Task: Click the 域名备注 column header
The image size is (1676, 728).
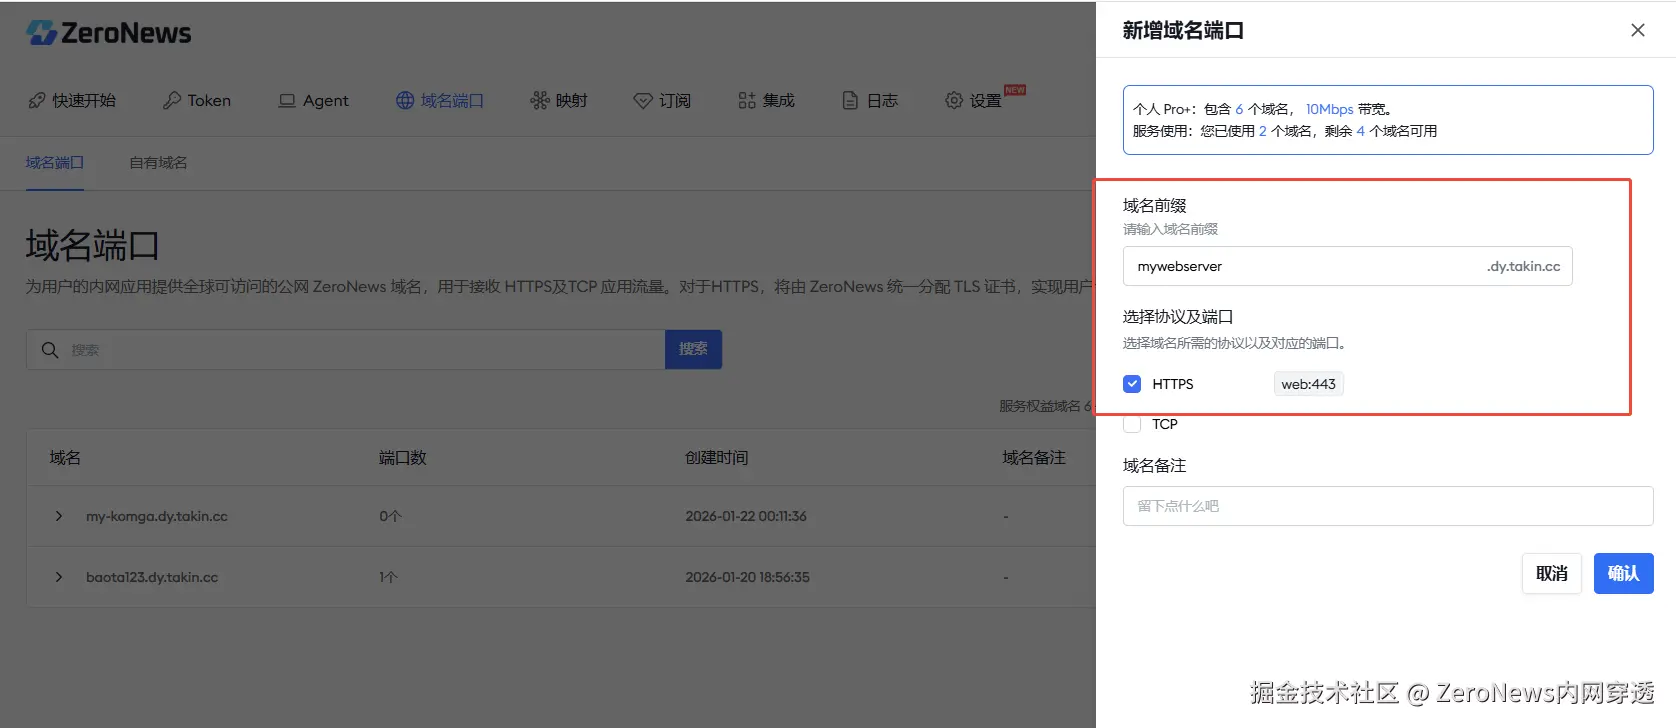Action: [1034, 457]
